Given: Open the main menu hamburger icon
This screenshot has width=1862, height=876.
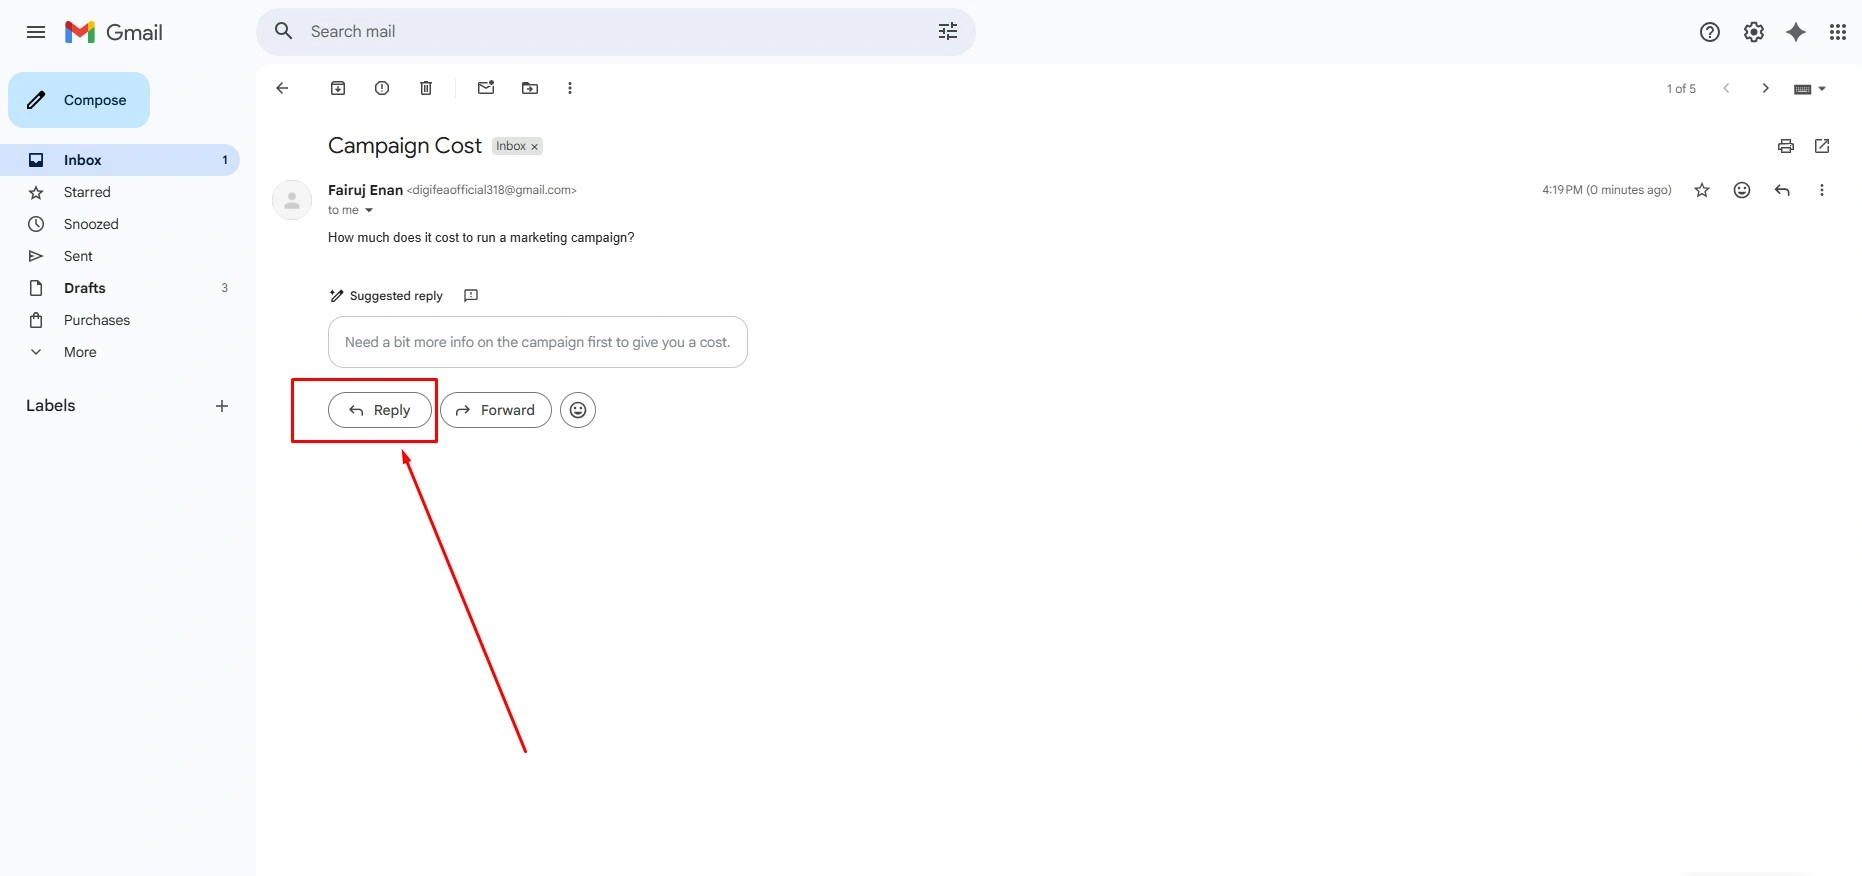Looking at the screenshot, I should pyautogui.click(x=36, y=32).
